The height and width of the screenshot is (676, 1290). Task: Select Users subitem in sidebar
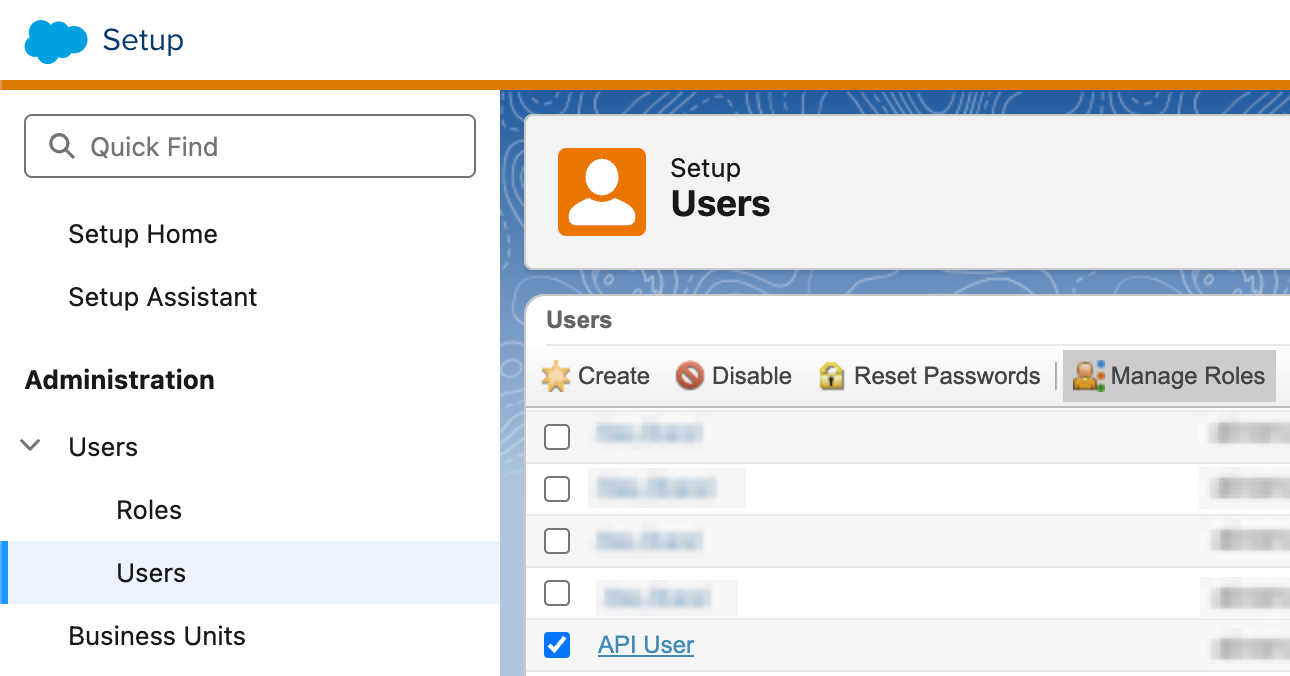(151, 573)
